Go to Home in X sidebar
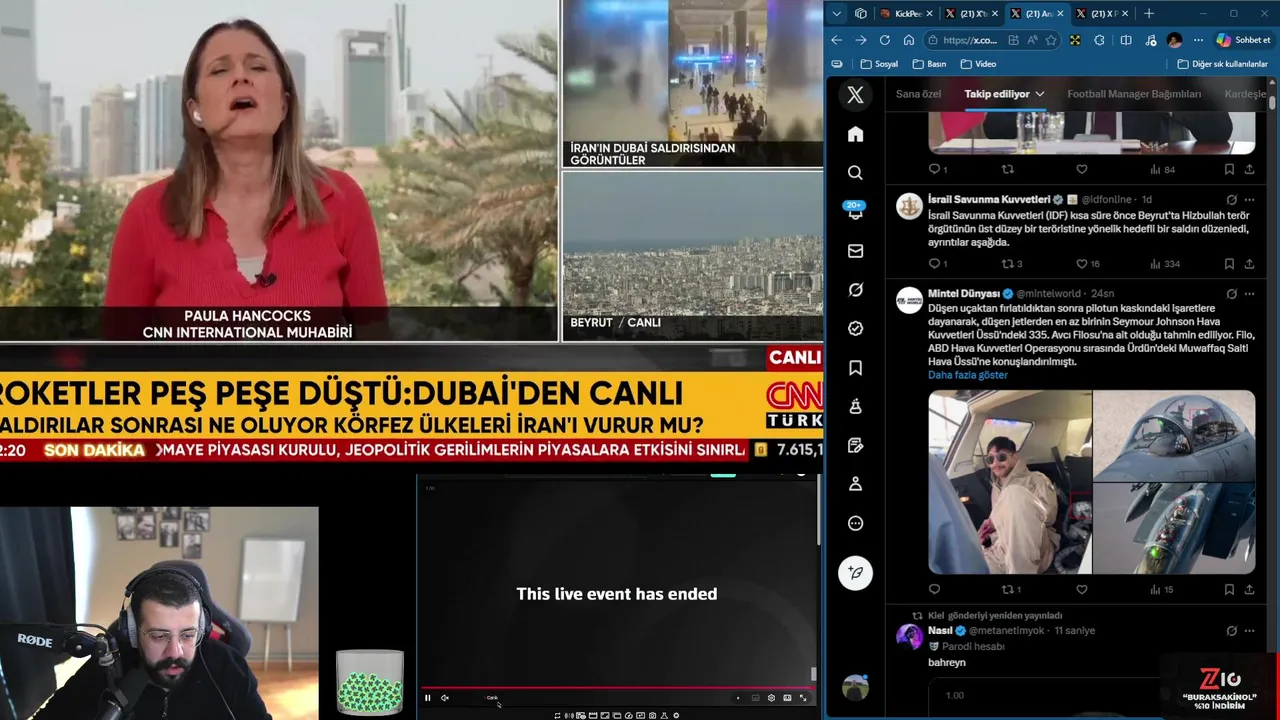 point(855,134)
